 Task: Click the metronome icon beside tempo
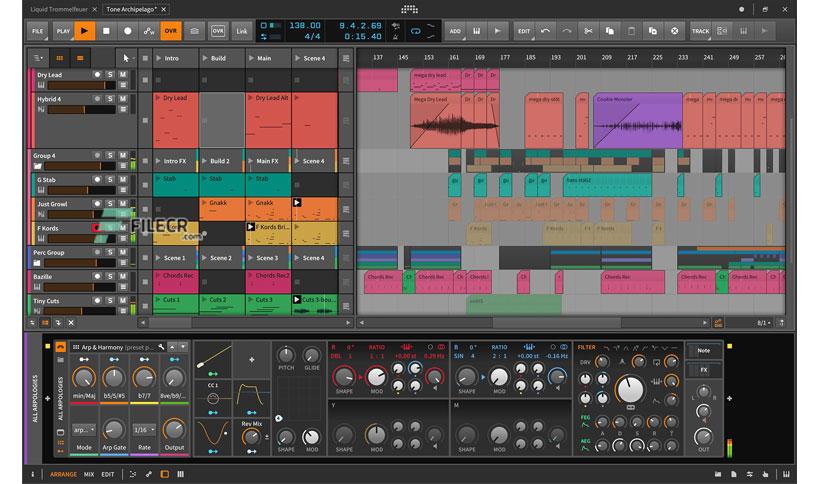pos(396,37)
